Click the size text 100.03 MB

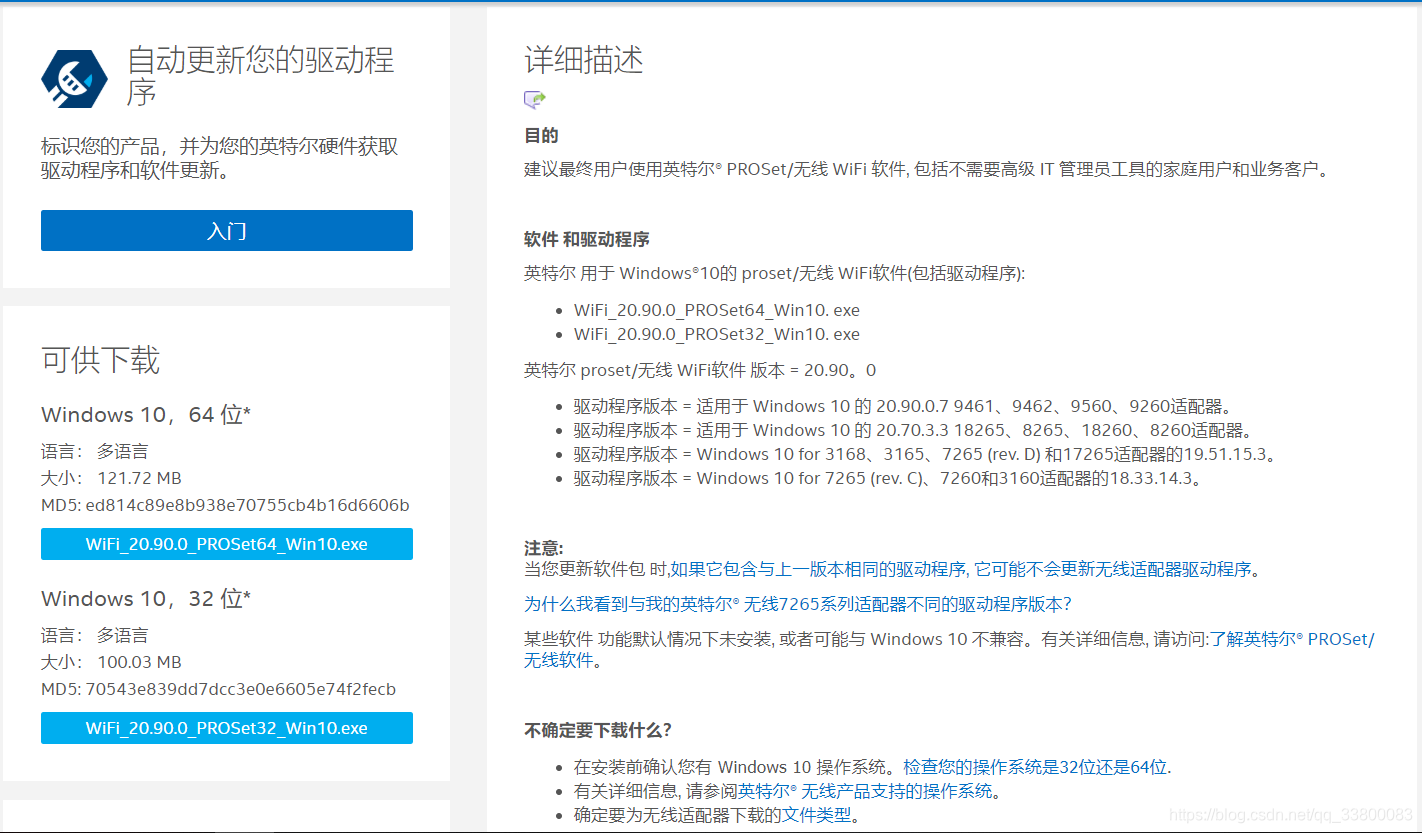pyautogui.click(x=139, y=662)
